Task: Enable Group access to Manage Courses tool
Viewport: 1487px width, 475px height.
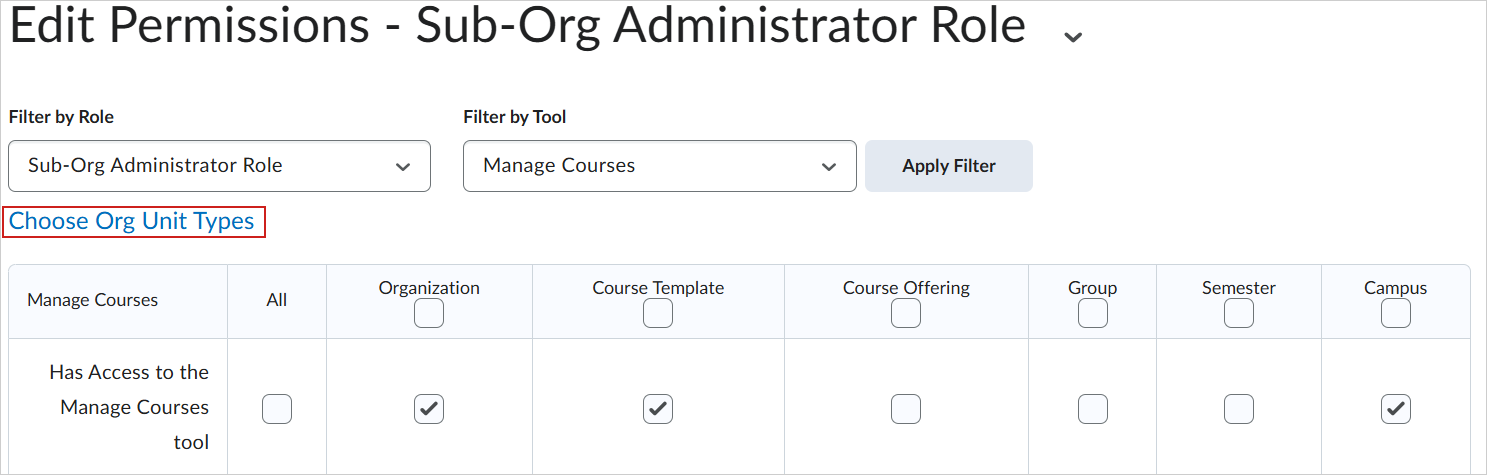Action: click(1092, 408)
